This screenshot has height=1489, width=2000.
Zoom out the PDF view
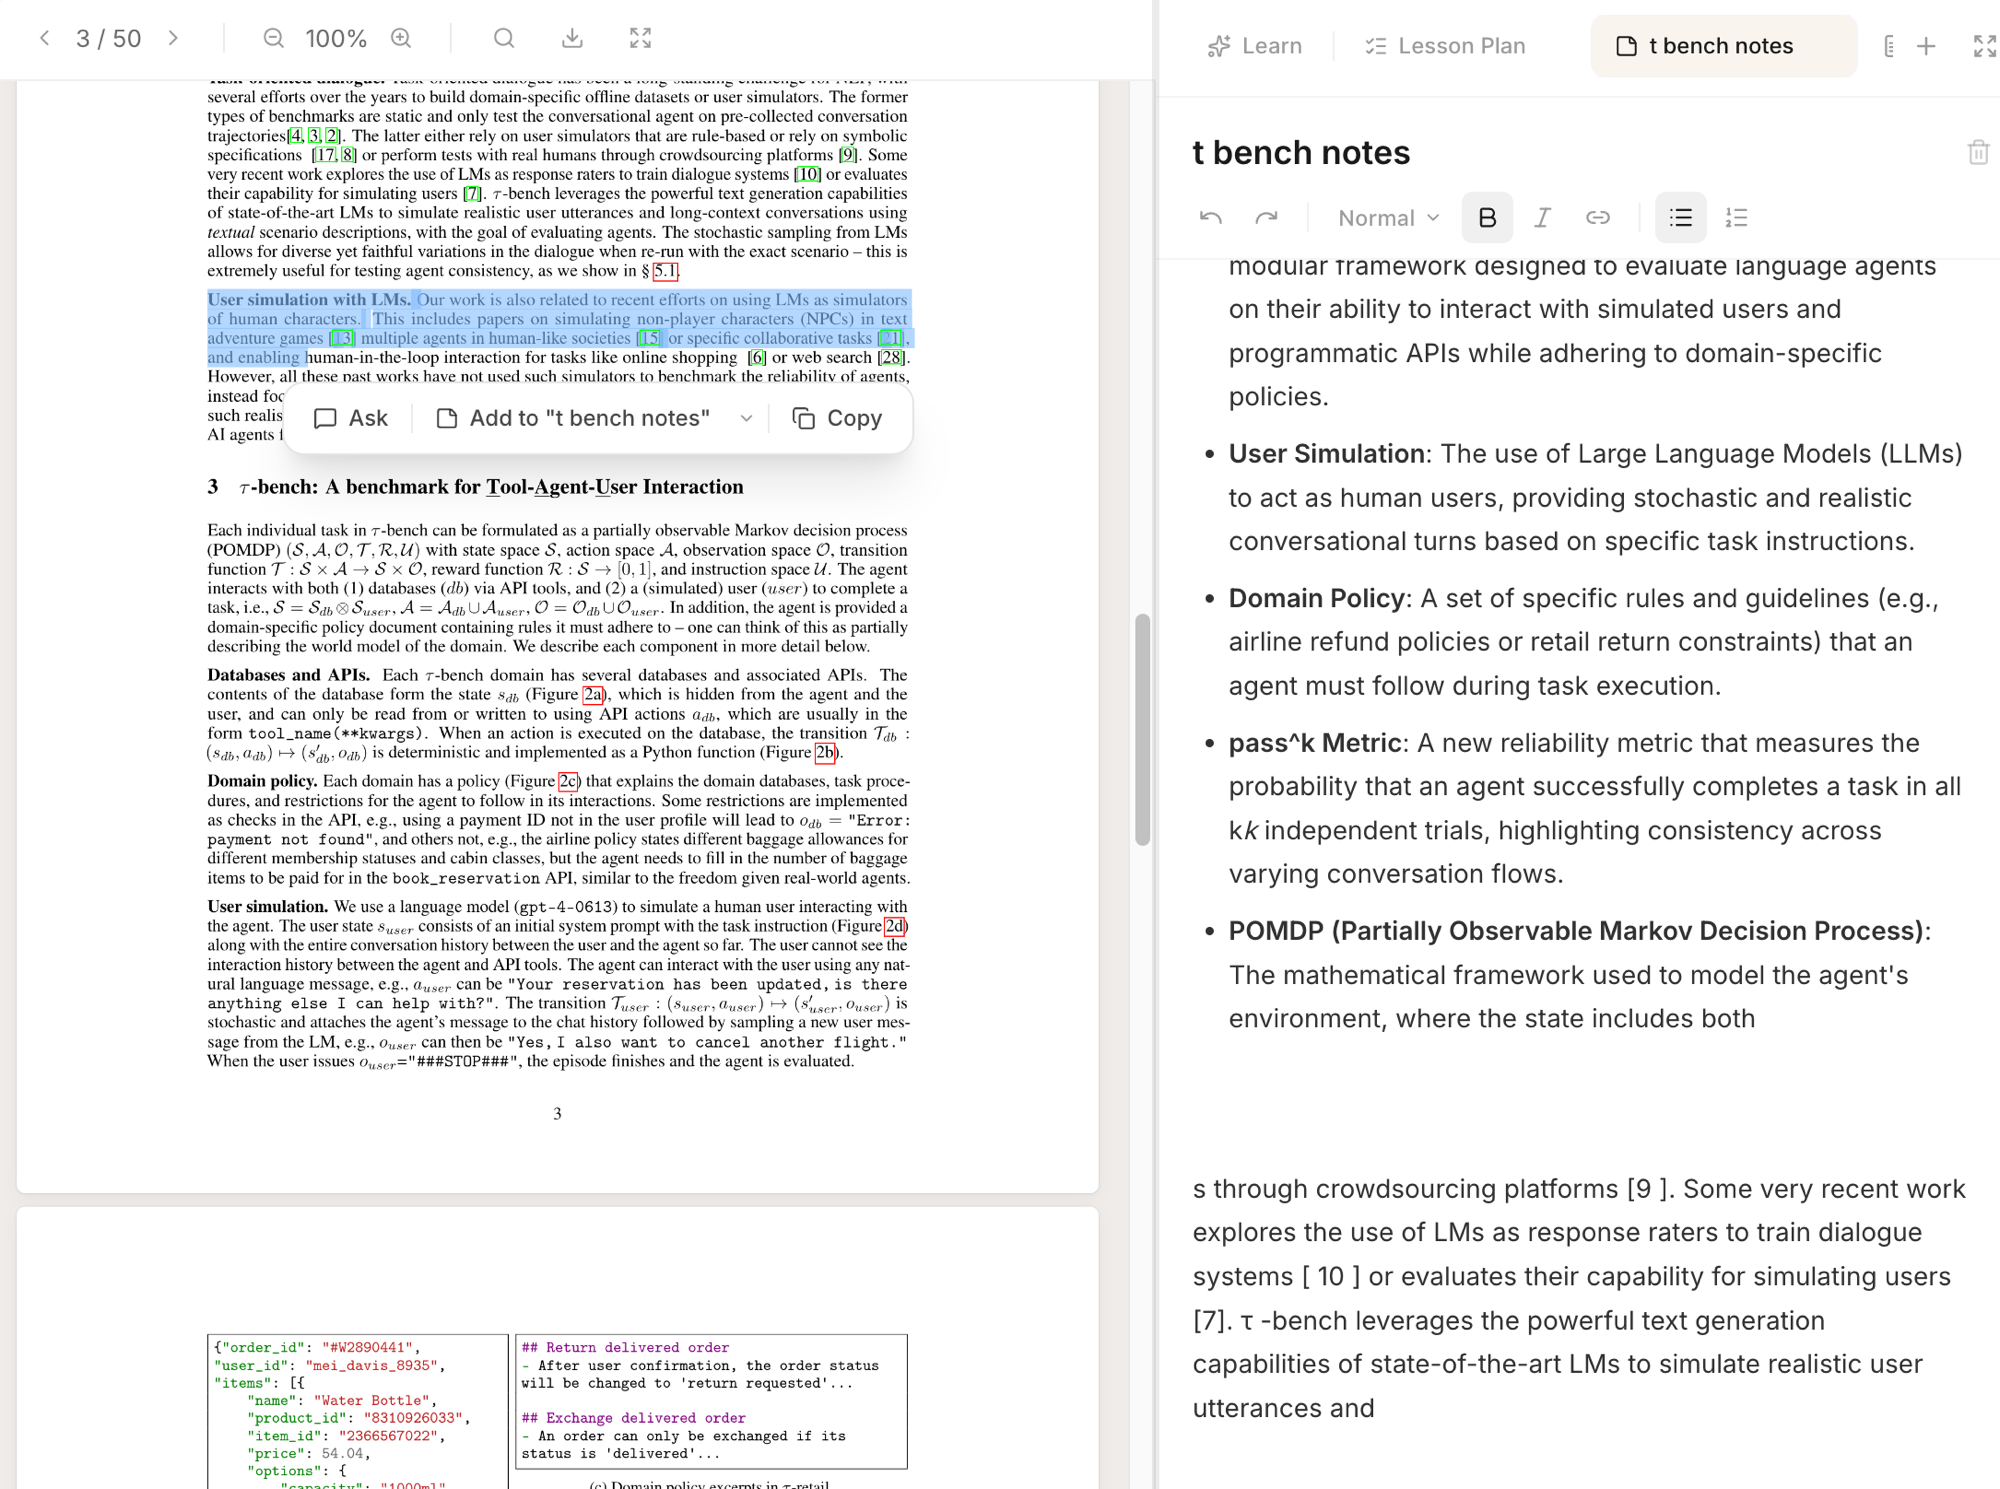click(273, 38)
